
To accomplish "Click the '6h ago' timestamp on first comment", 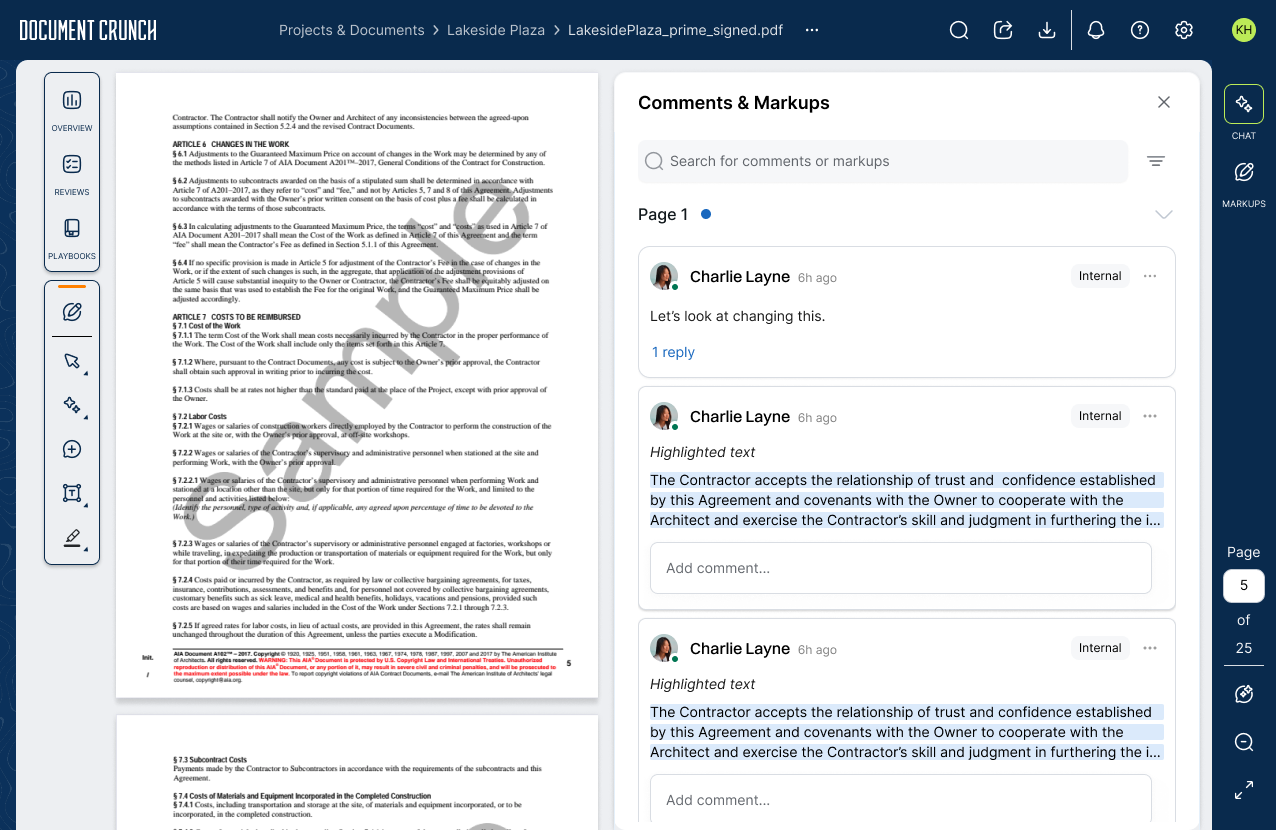I will (x=817, y=278).
